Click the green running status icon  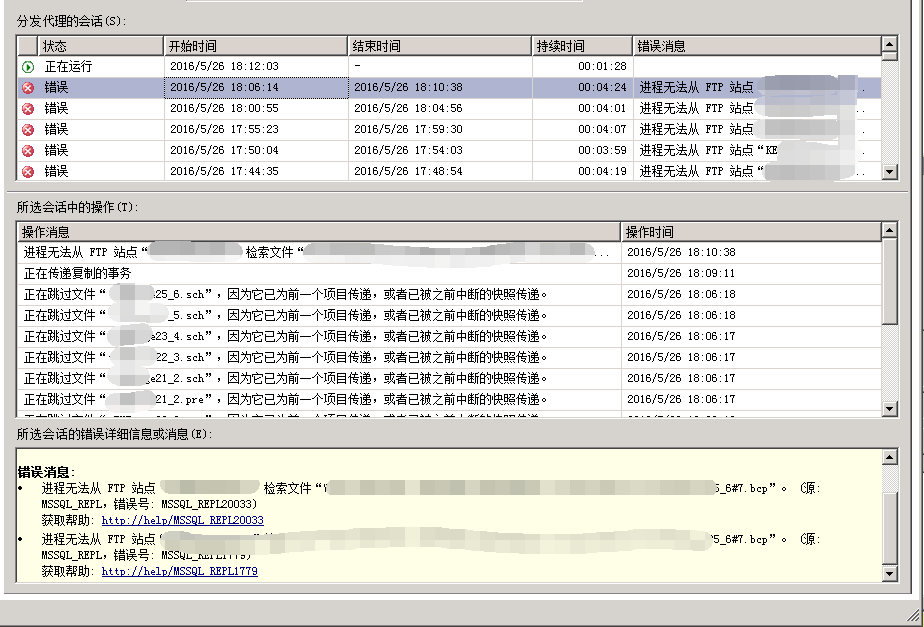[28, 67]
